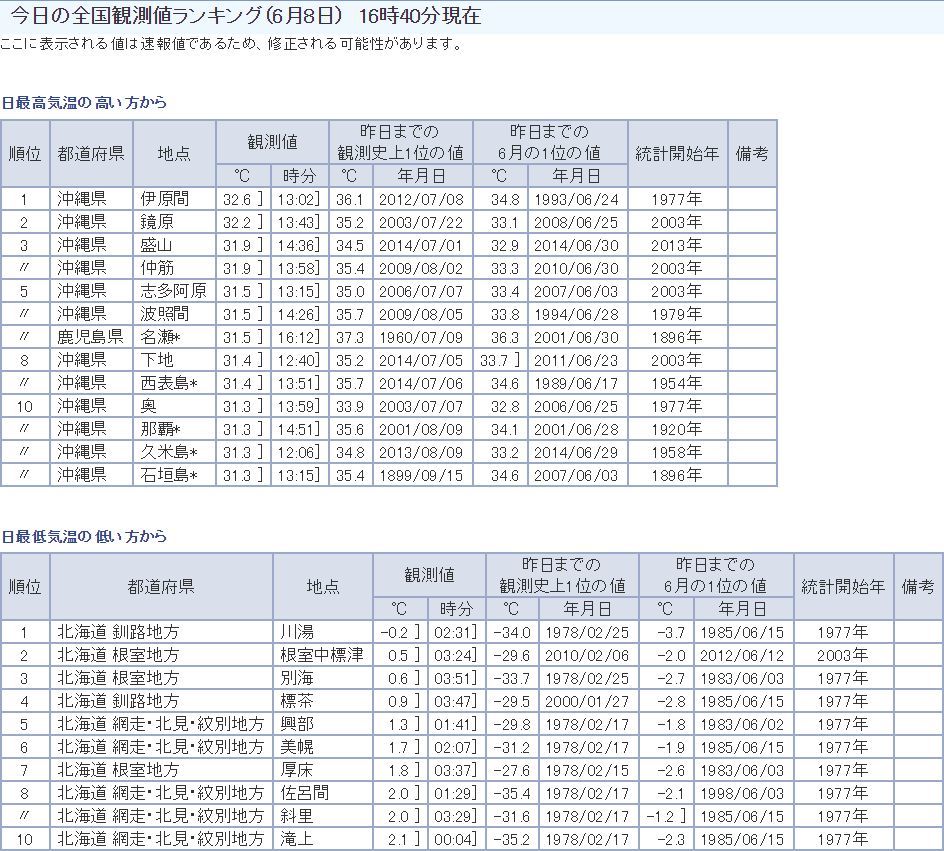This screenshot has width=944, height=851.
Task: Click the 川湯 station in the low temperature table
Action: 298,632
